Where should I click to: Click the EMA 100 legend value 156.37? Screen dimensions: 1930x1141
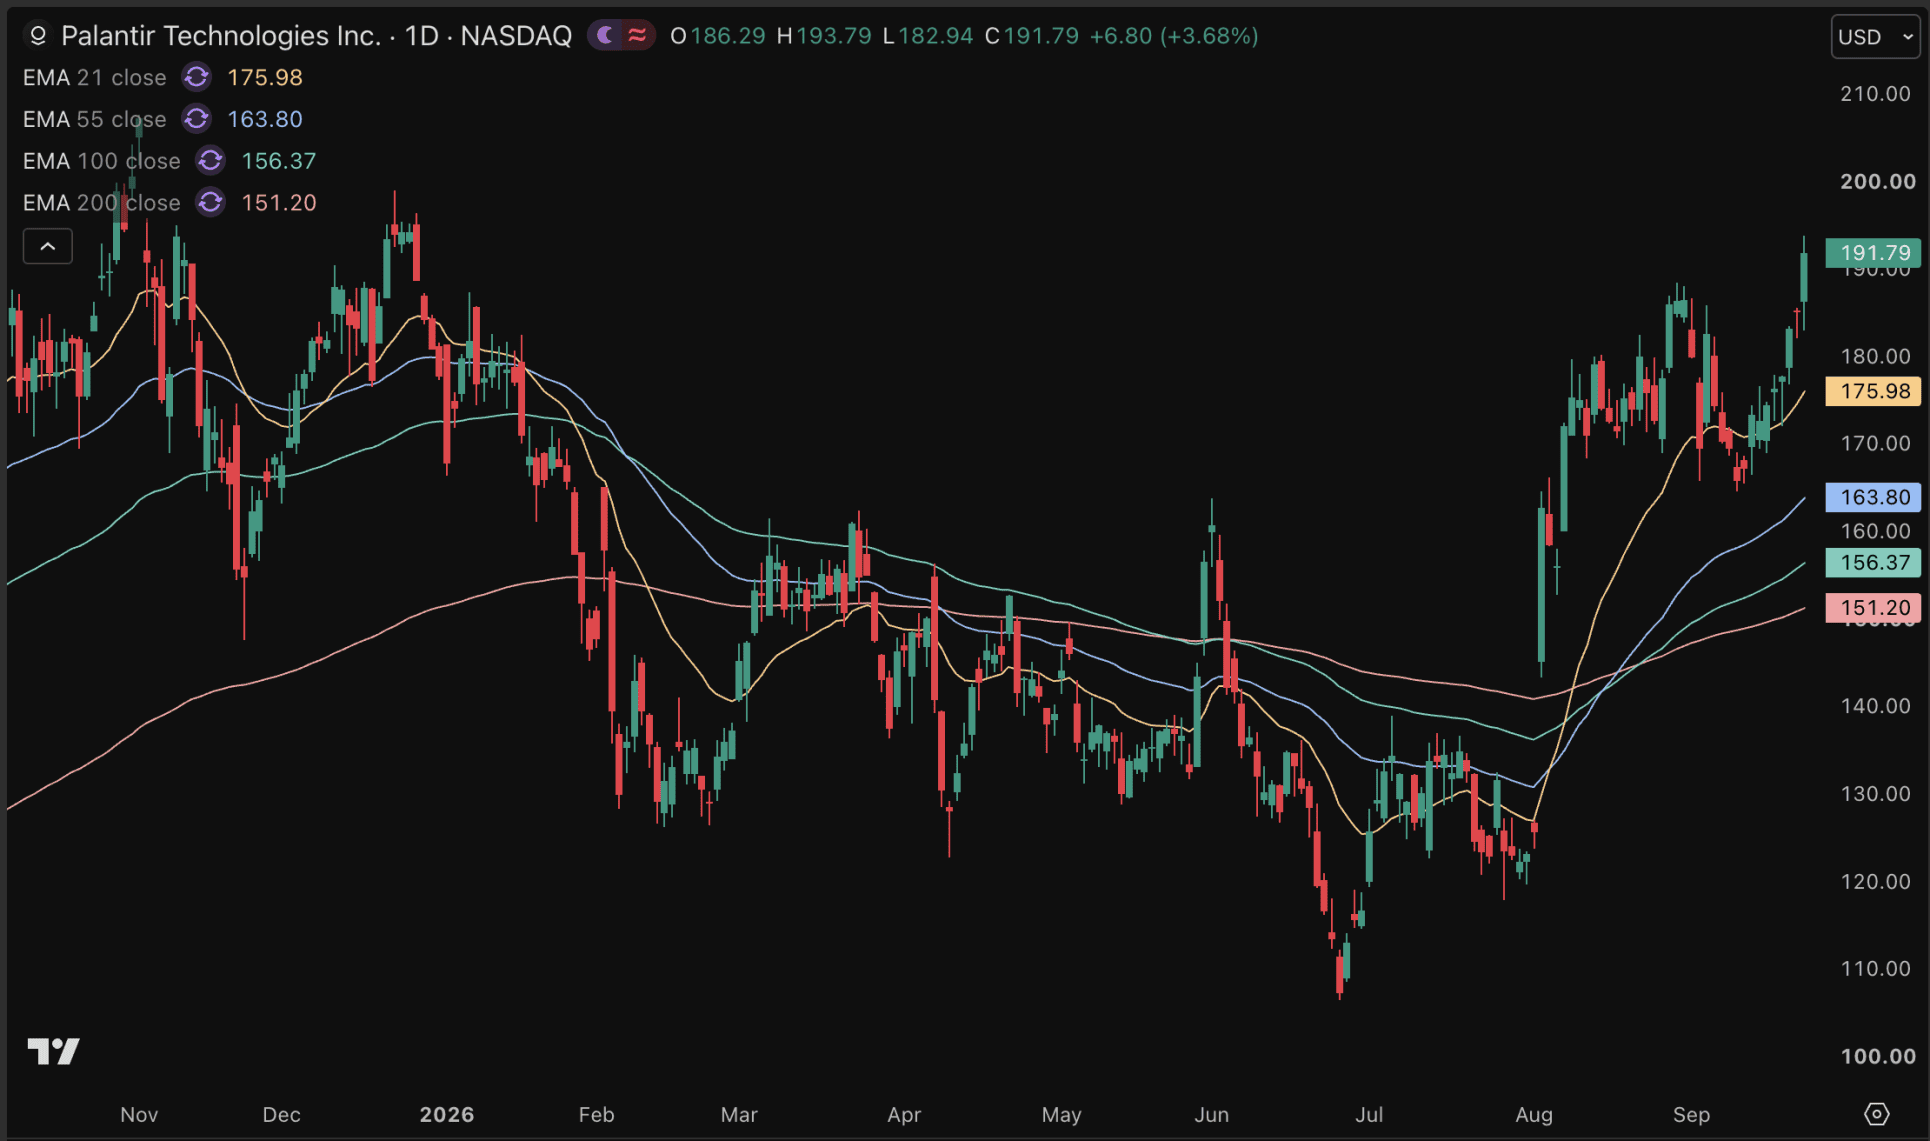point(279,161)
